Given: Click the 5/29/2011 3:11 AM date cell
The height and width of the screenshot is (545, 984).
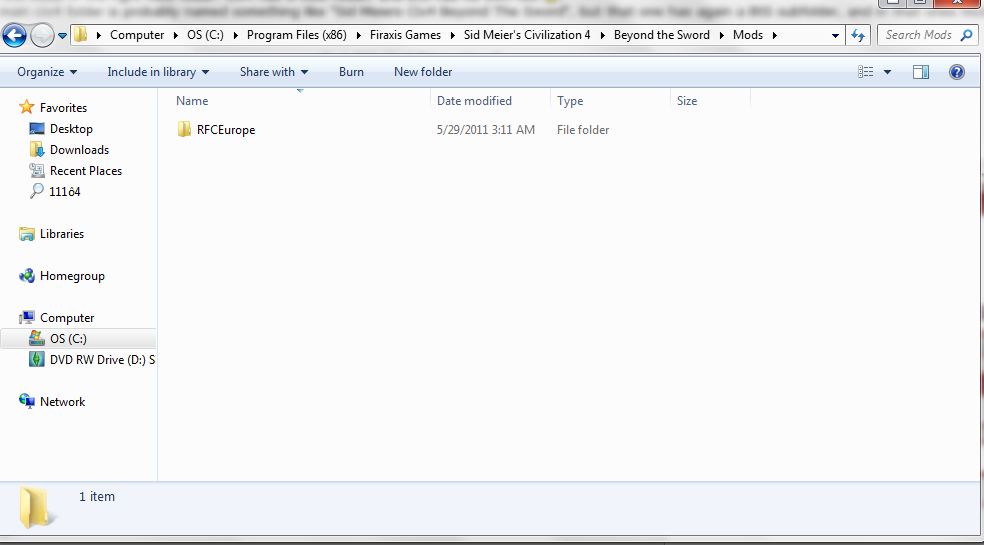Looking at the screenshot, I should coord(486,130).
